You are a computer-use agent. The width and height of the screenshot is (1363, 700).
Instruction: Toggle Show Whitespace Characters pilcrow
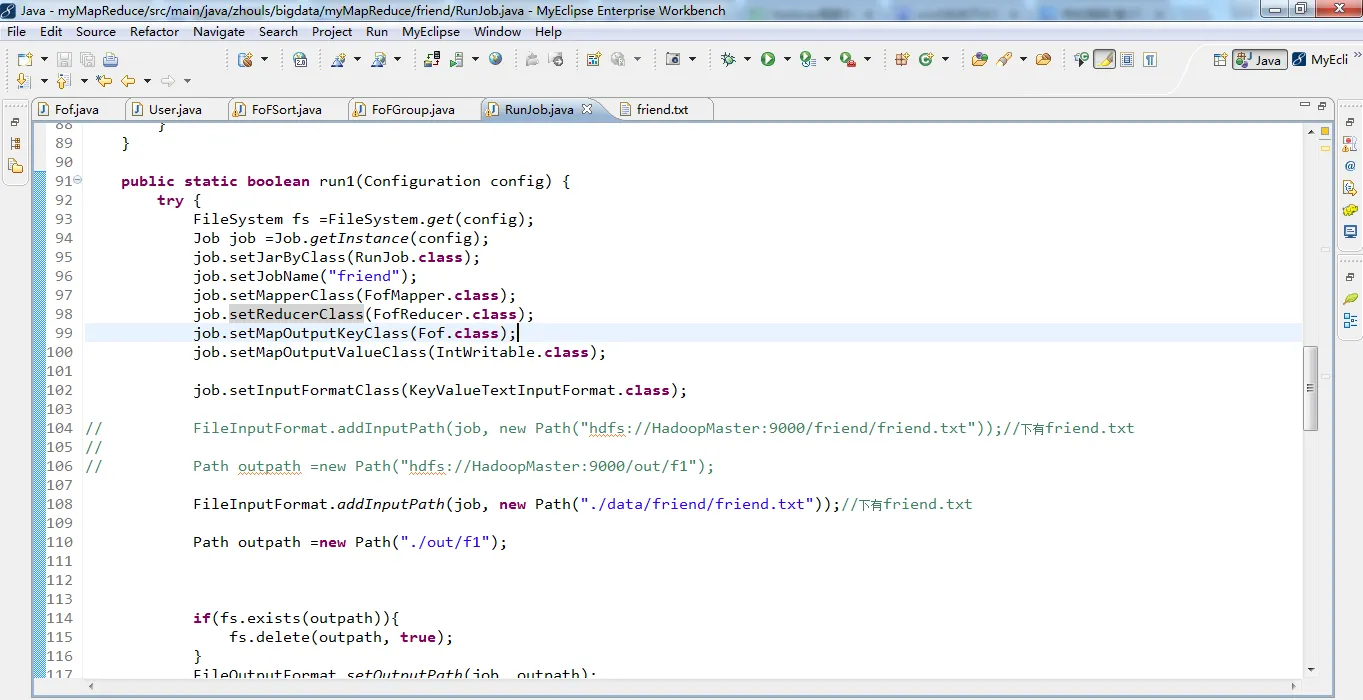[1150, 59]
